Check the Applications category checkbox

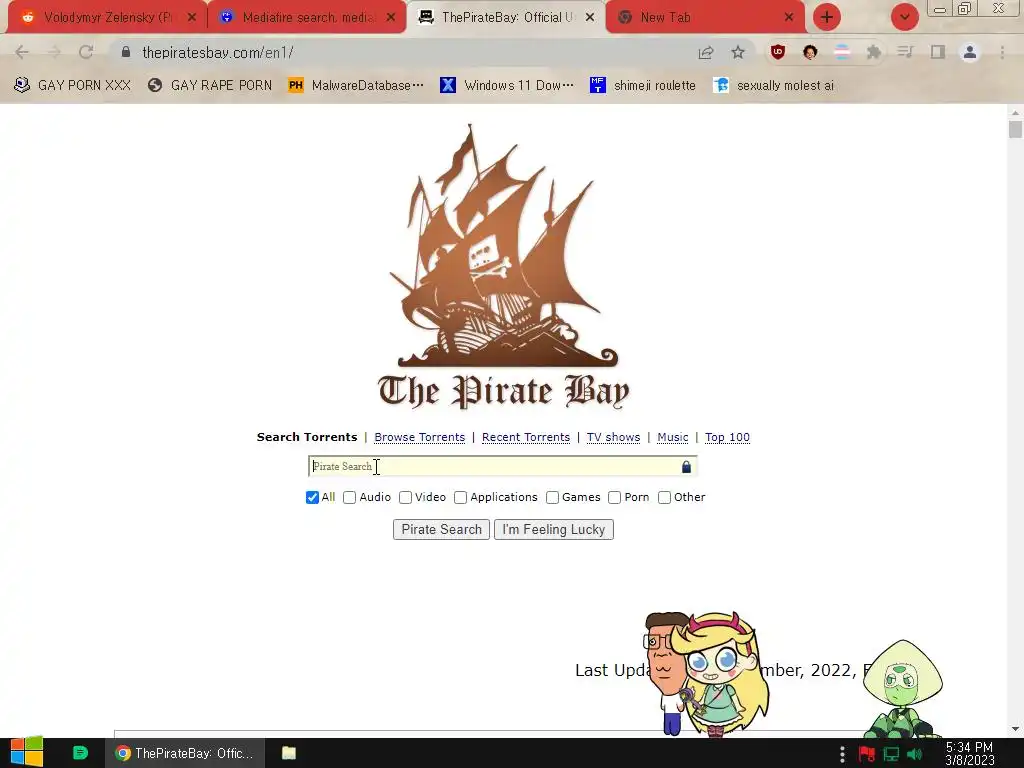(x=460, y=498)
